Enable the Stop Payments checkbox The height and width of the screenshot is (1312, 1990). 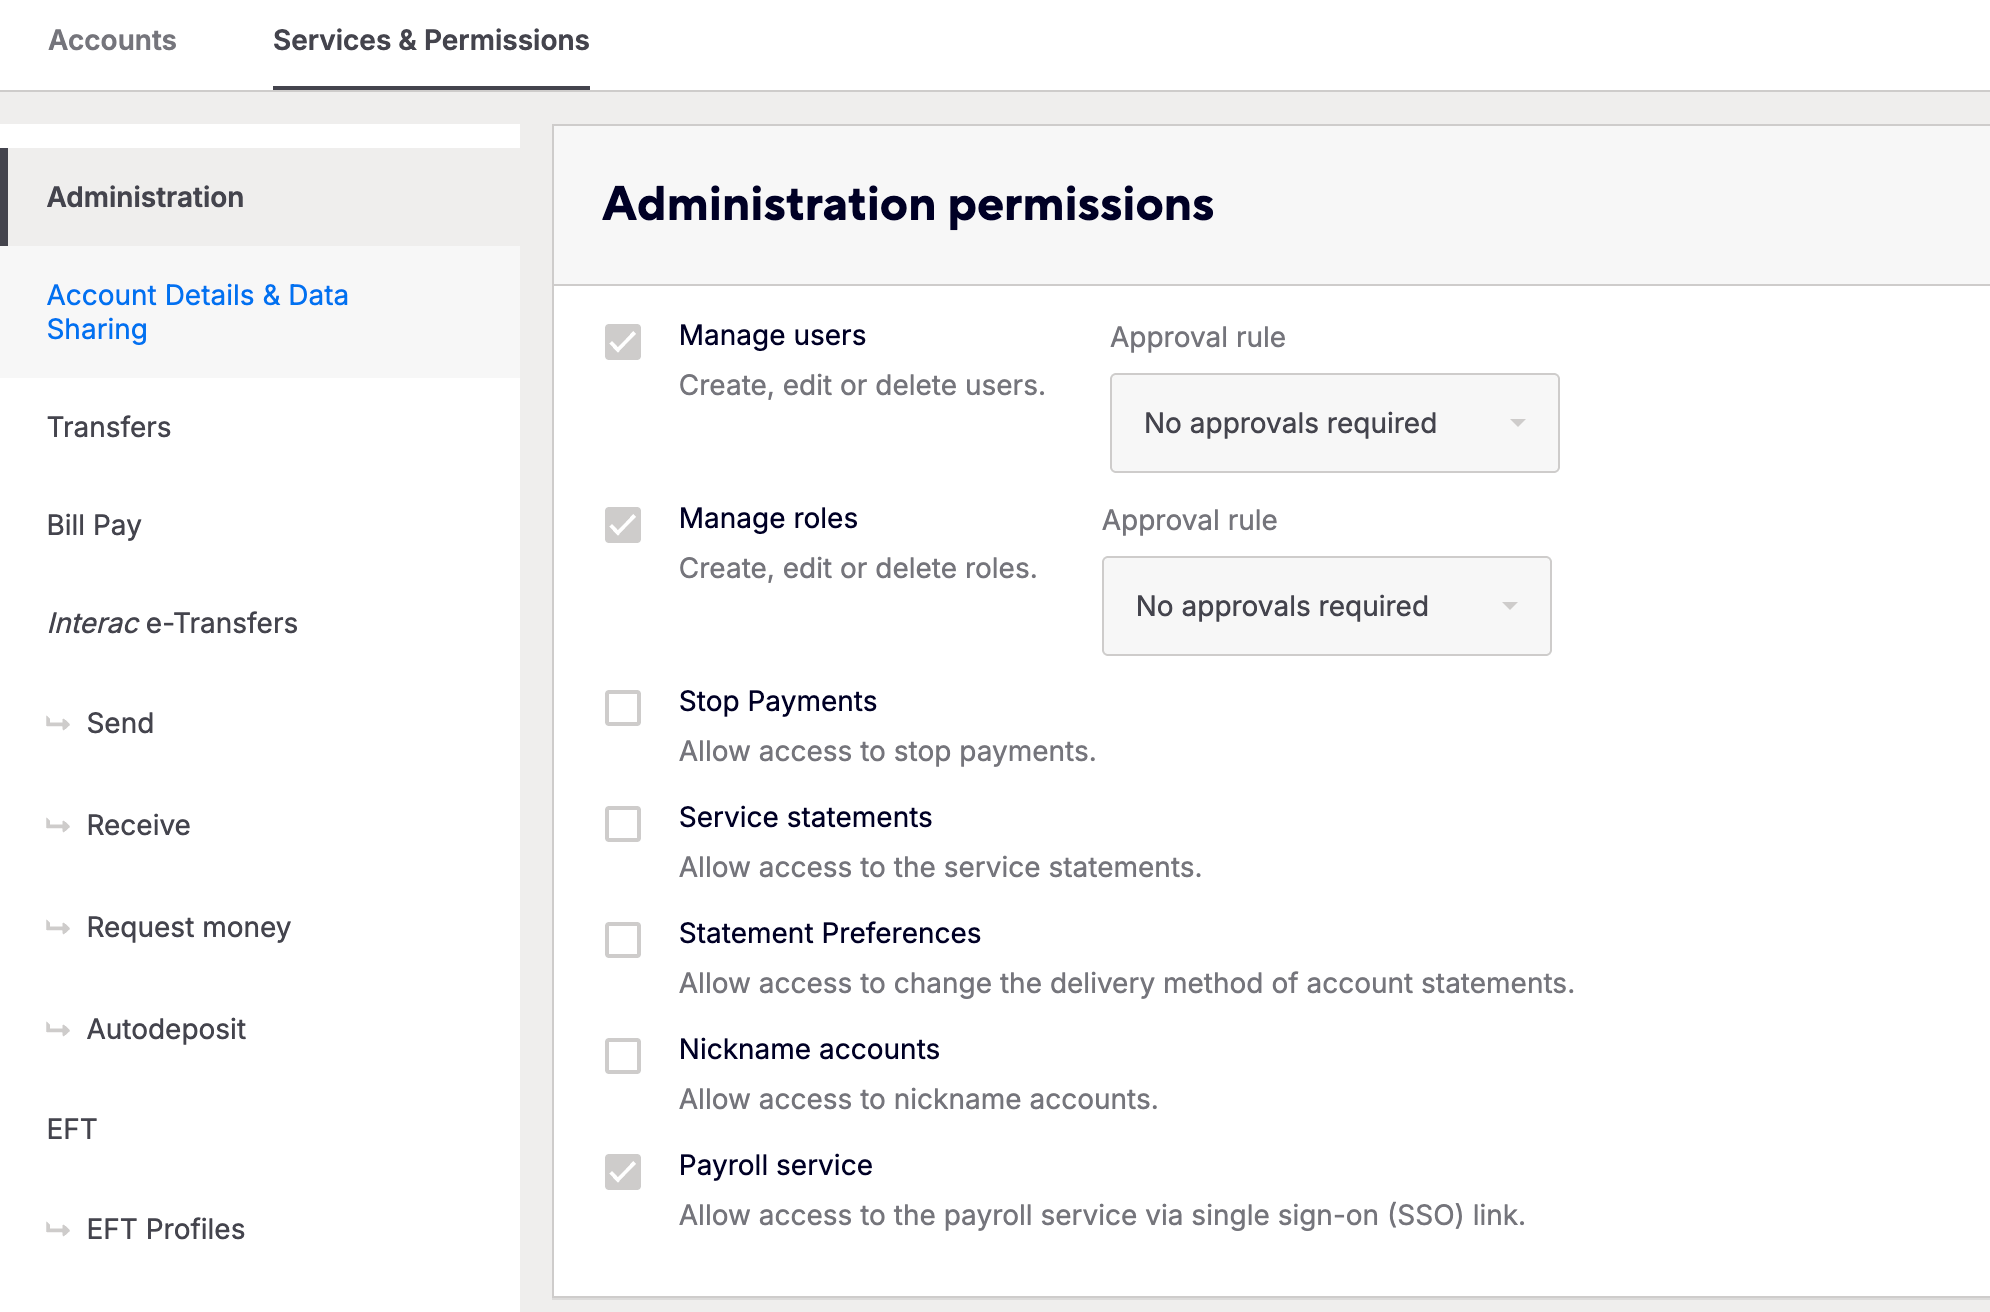623,708
